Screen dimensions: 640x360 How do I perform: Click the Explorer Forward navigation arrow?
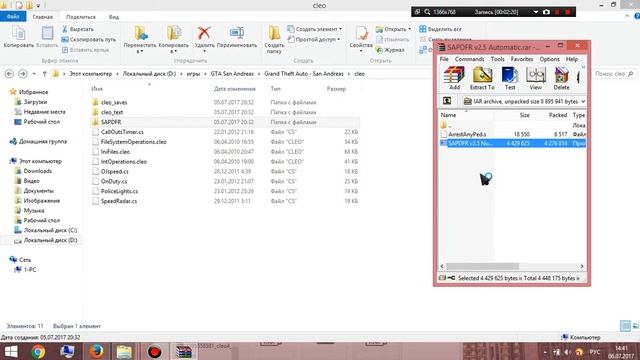pyautogui.click(x=22, y=74)
